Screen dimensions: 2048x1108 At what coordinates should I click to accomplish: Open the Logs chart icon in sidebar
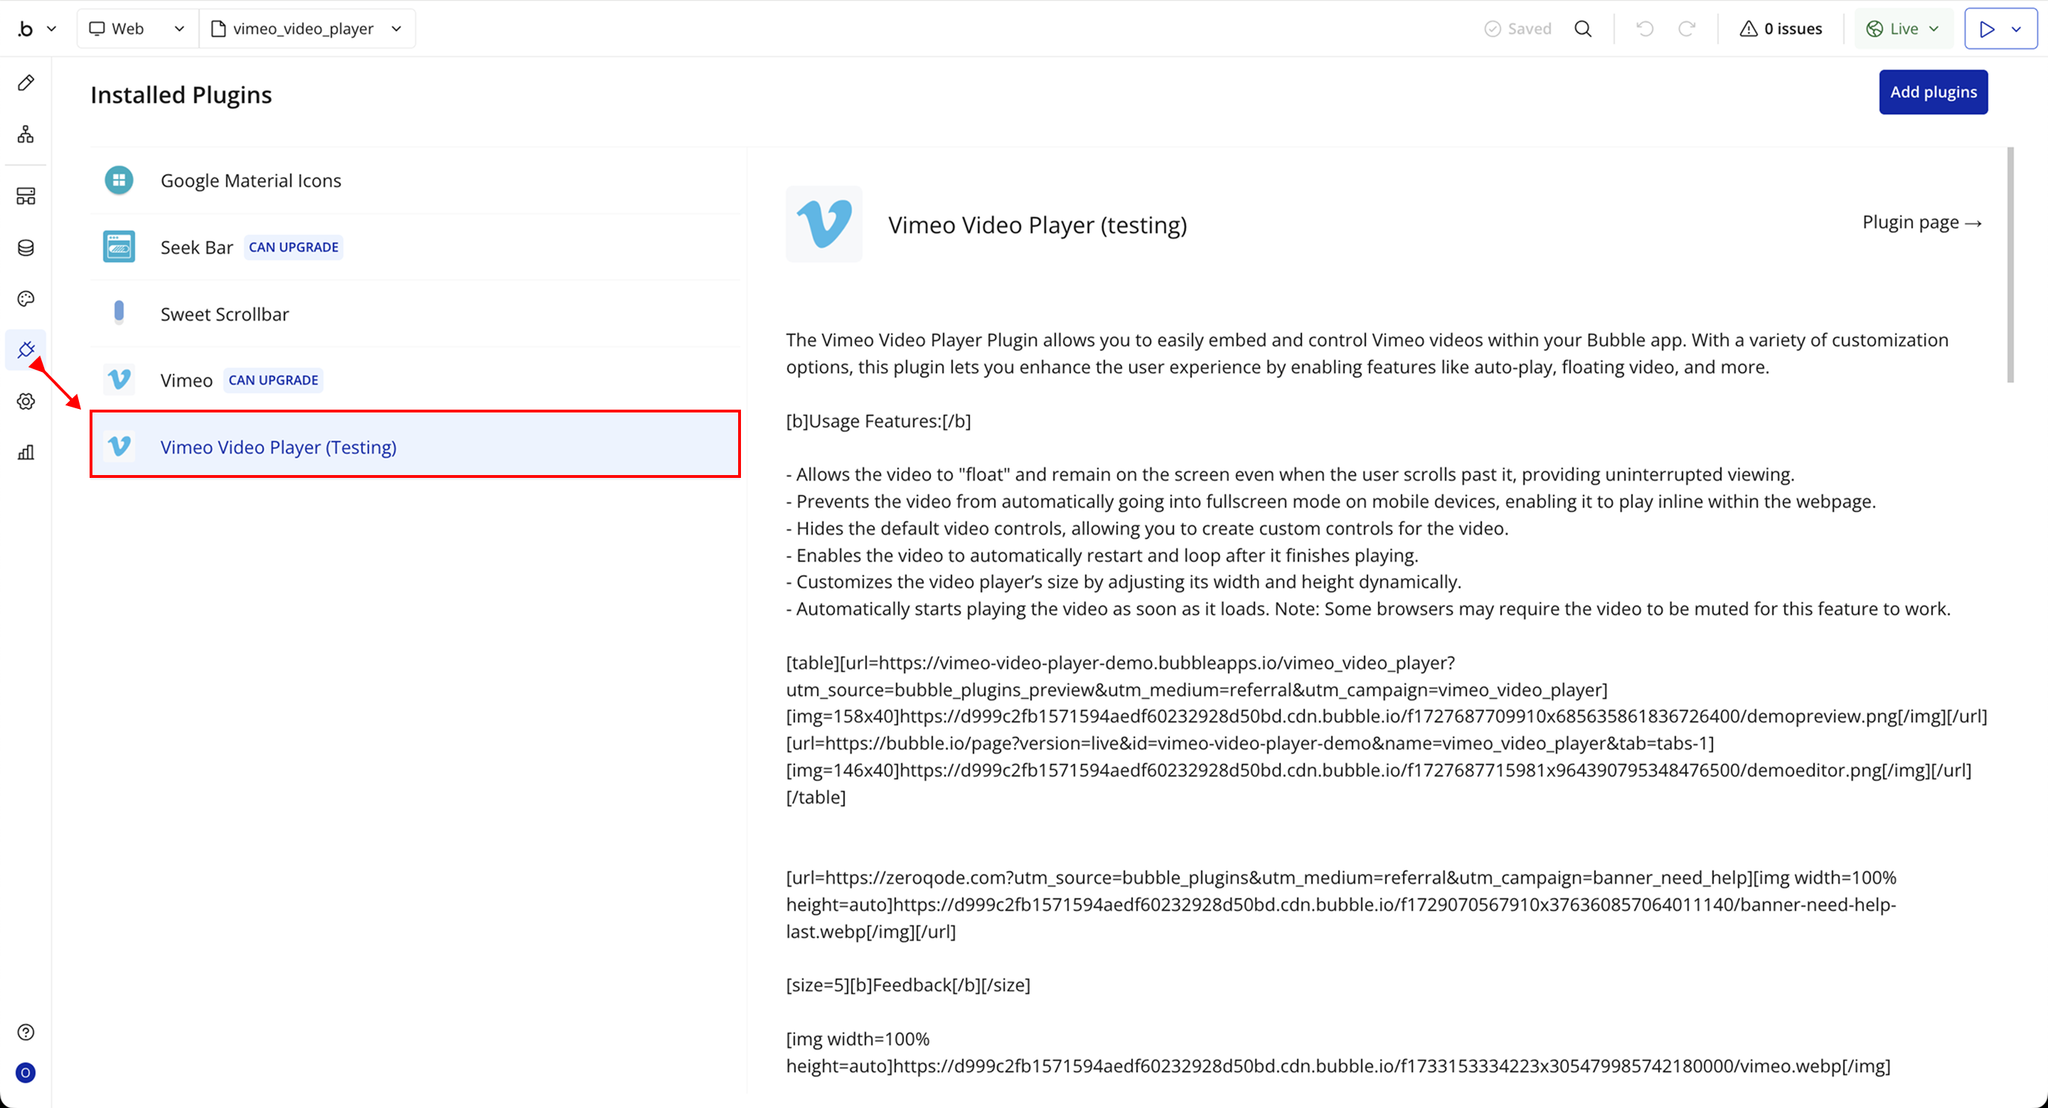[x=26, y=453]
